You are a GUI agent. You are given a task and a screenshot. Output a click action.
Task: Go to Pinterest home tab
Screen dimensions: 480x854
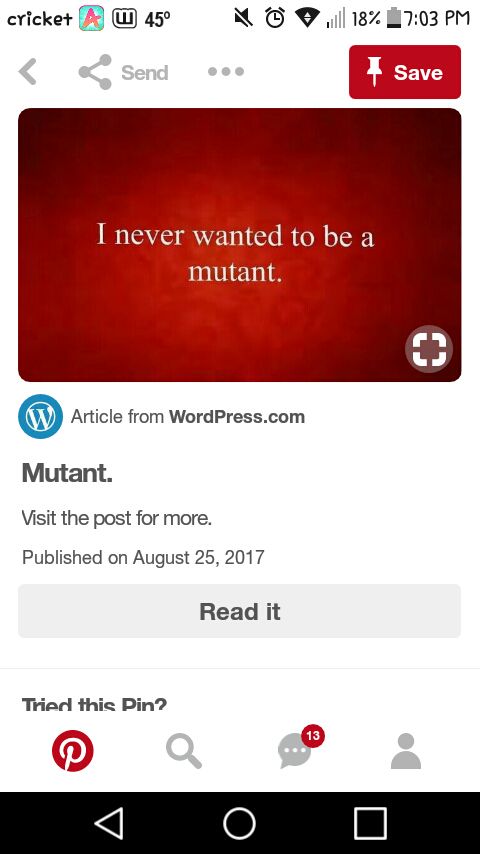(x=72, y=751)
